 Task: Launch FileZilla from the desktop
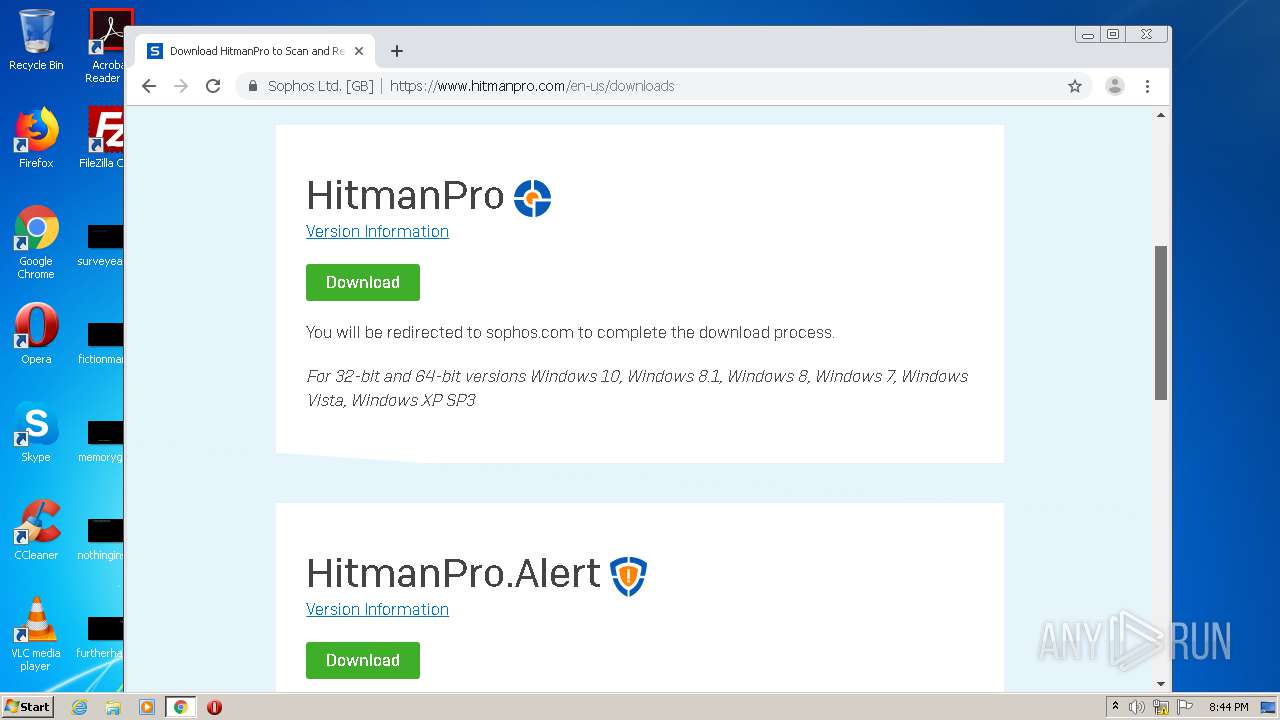[x=104, y=138]
